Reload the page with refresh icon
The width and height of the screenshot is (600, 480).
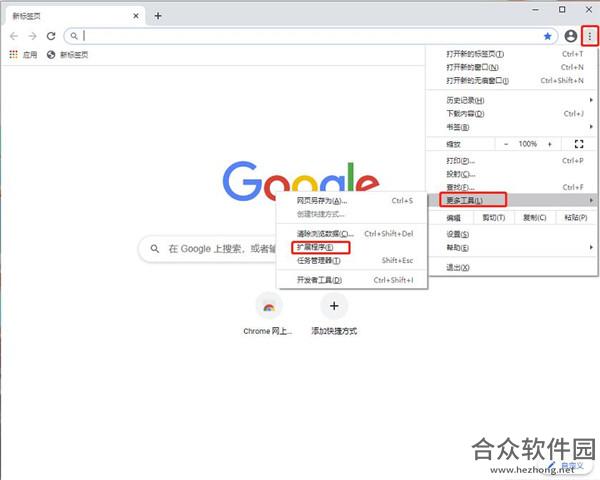pos(51,36)
